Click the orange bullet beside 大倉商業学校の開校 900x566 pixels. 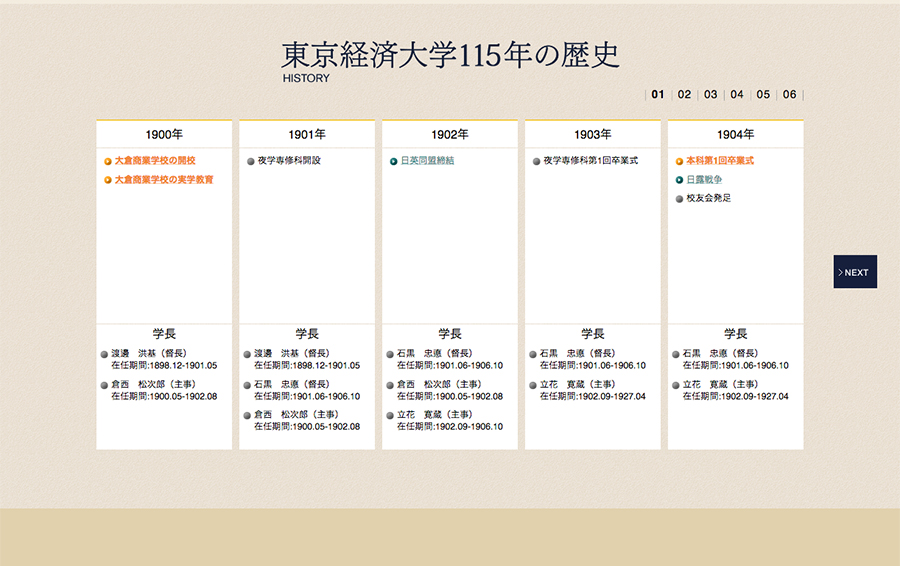coord(107,162)
